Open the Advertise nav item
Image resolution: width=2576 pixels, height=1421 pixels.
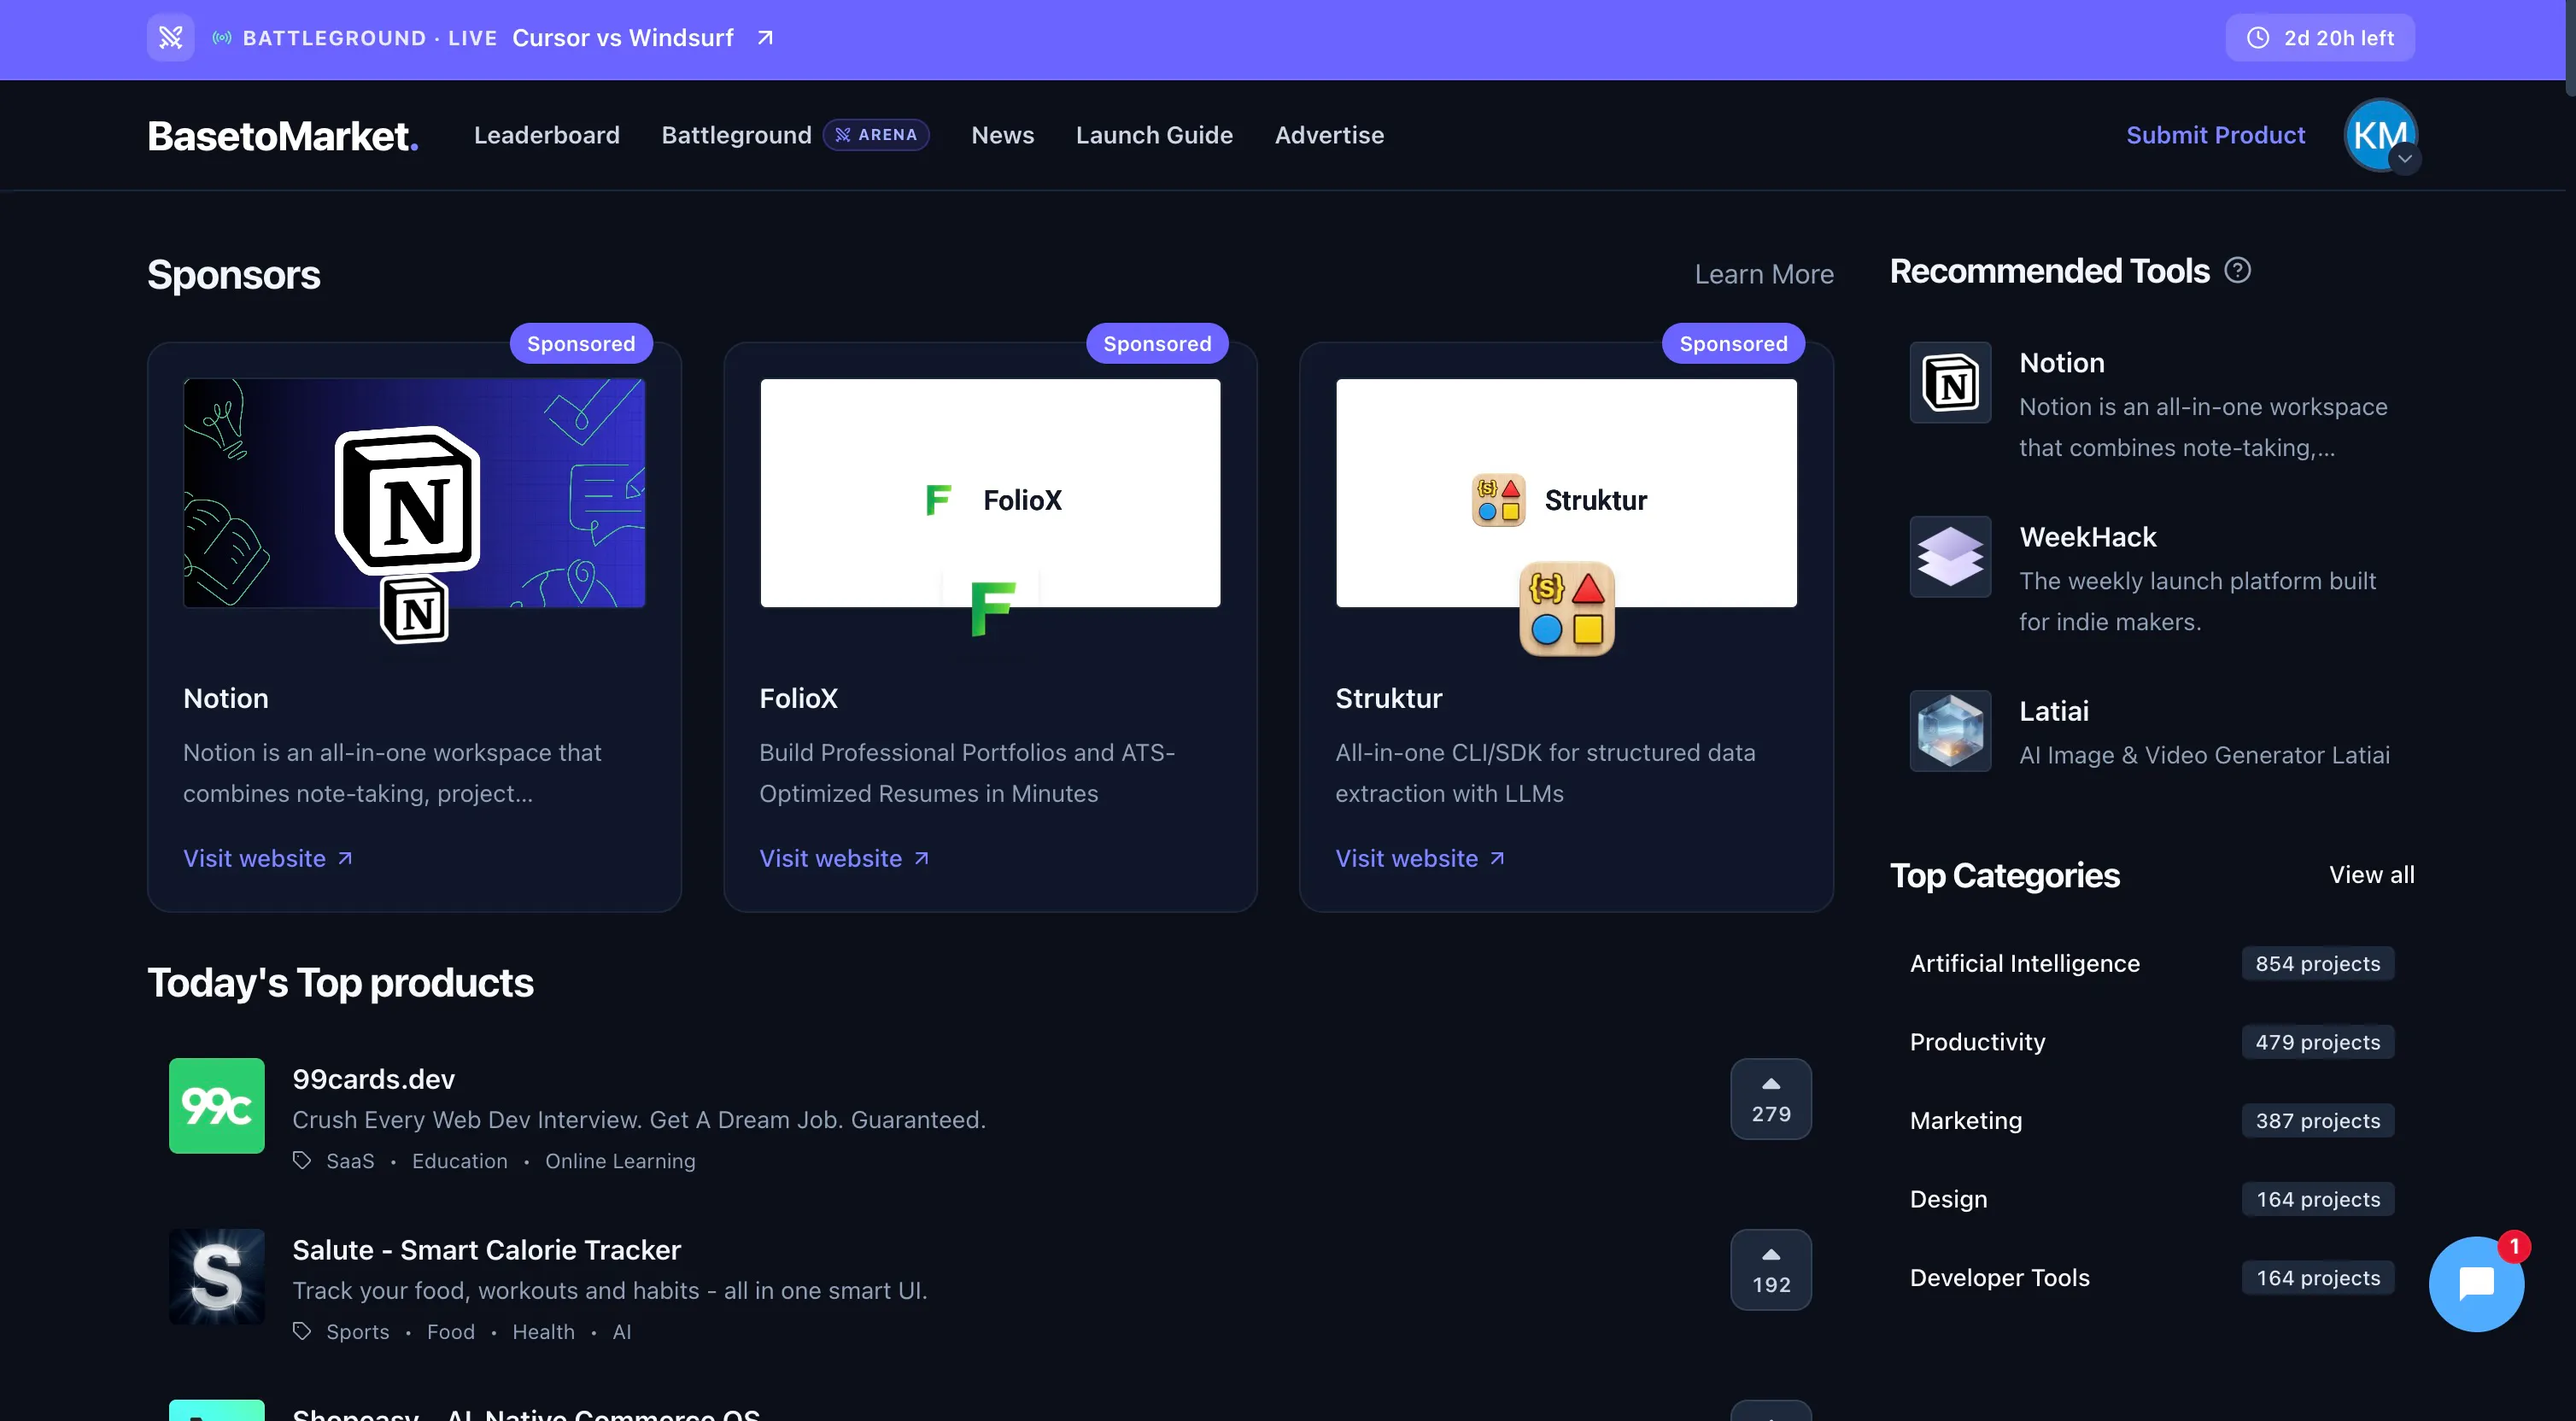pos(1329,135)
